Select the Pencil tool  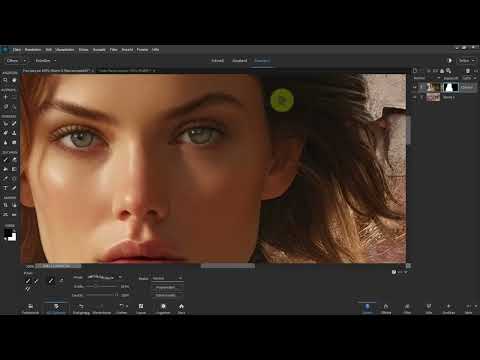(14, 188)
